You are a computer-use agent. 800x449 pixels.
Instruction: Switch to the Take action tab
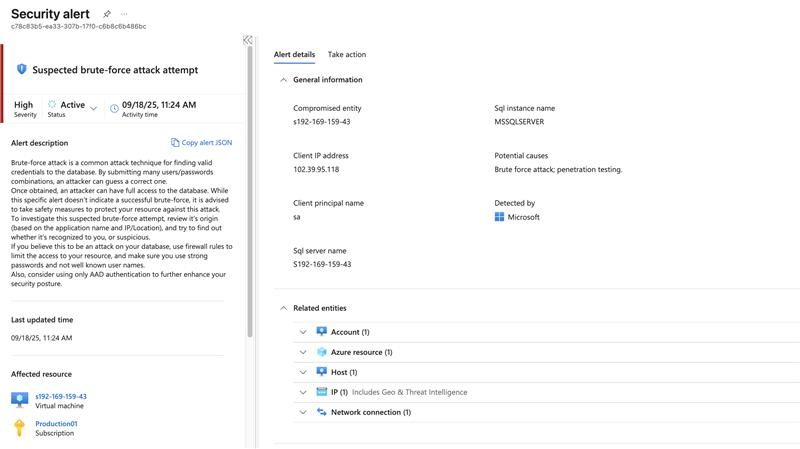click(347, 54)
